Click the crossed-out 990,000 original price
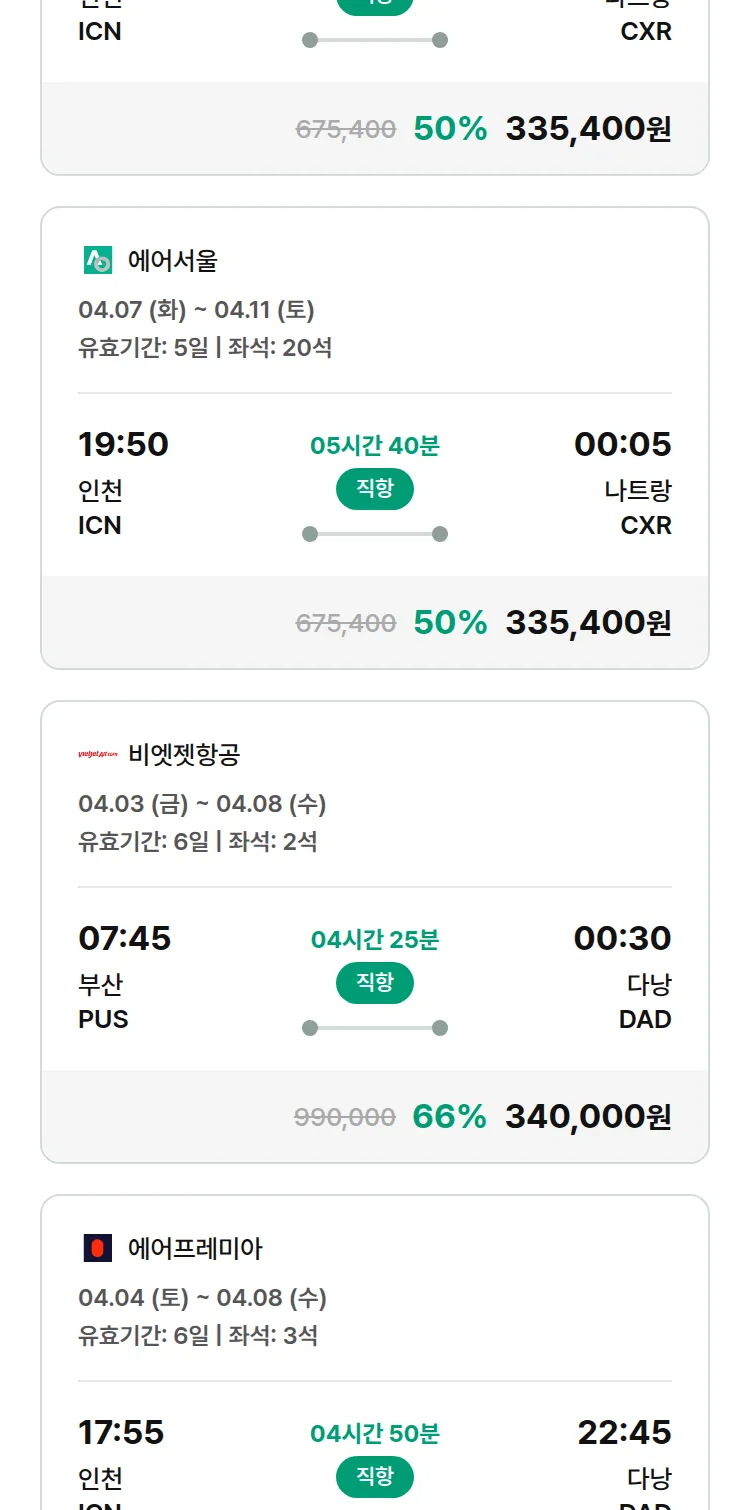This screenshot has width=750, height=1510. 345,1117
